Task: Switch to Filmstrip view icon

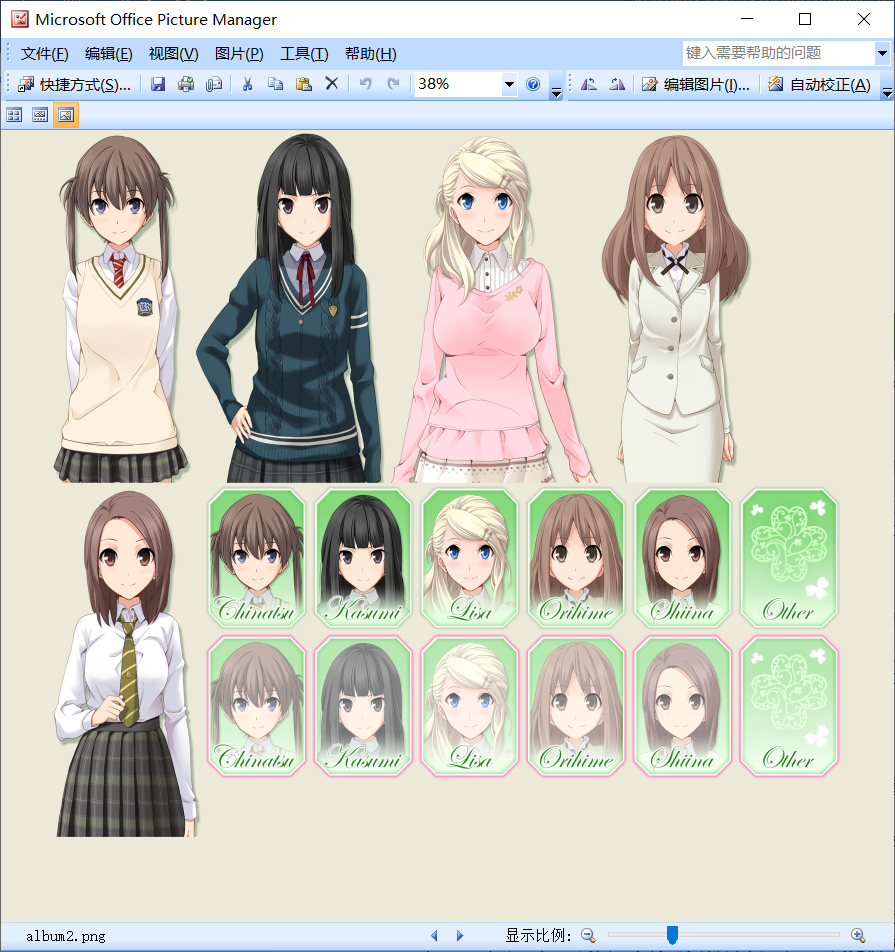Action: pyautogui.click(x=40, y=115)
